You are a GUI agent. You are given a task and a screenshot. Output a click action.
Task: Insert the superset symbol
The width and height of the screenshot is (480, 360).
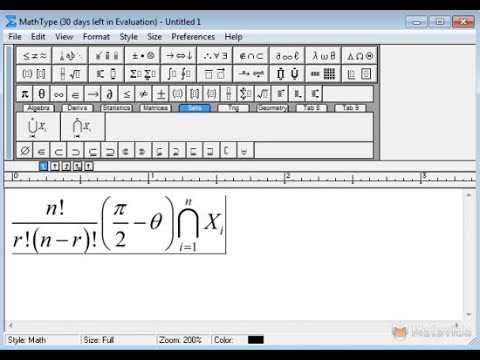click(x=76, y=151)
